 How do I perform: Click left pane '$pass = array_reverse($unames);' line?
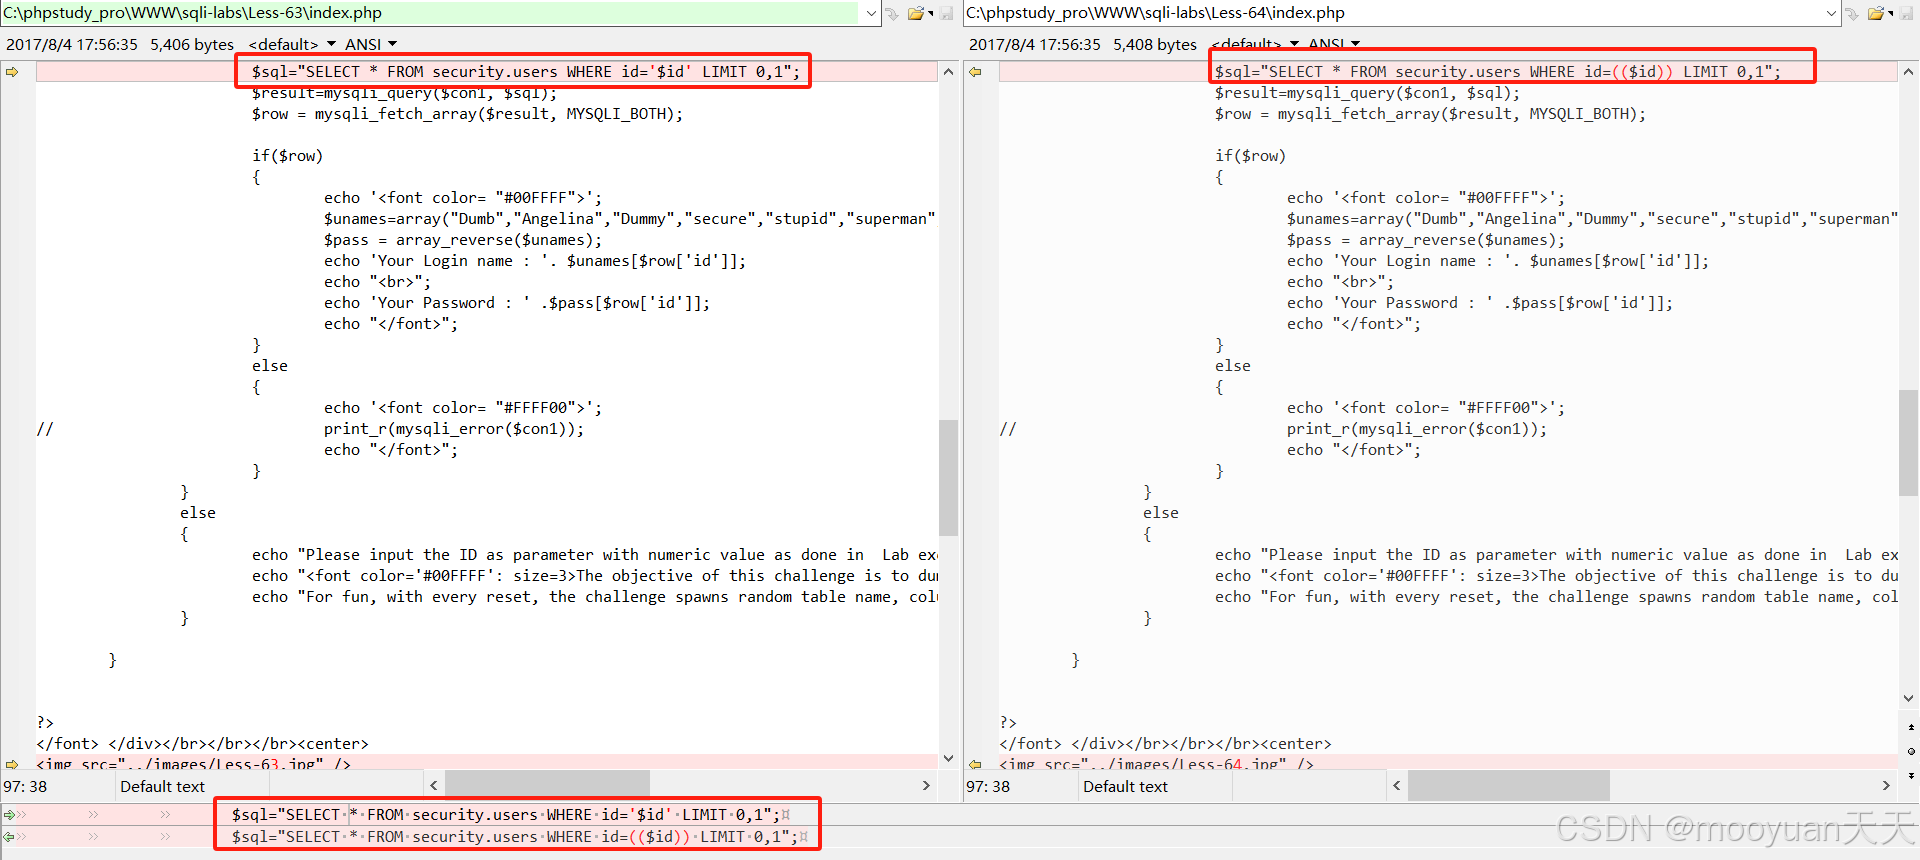tap(463, 240)
